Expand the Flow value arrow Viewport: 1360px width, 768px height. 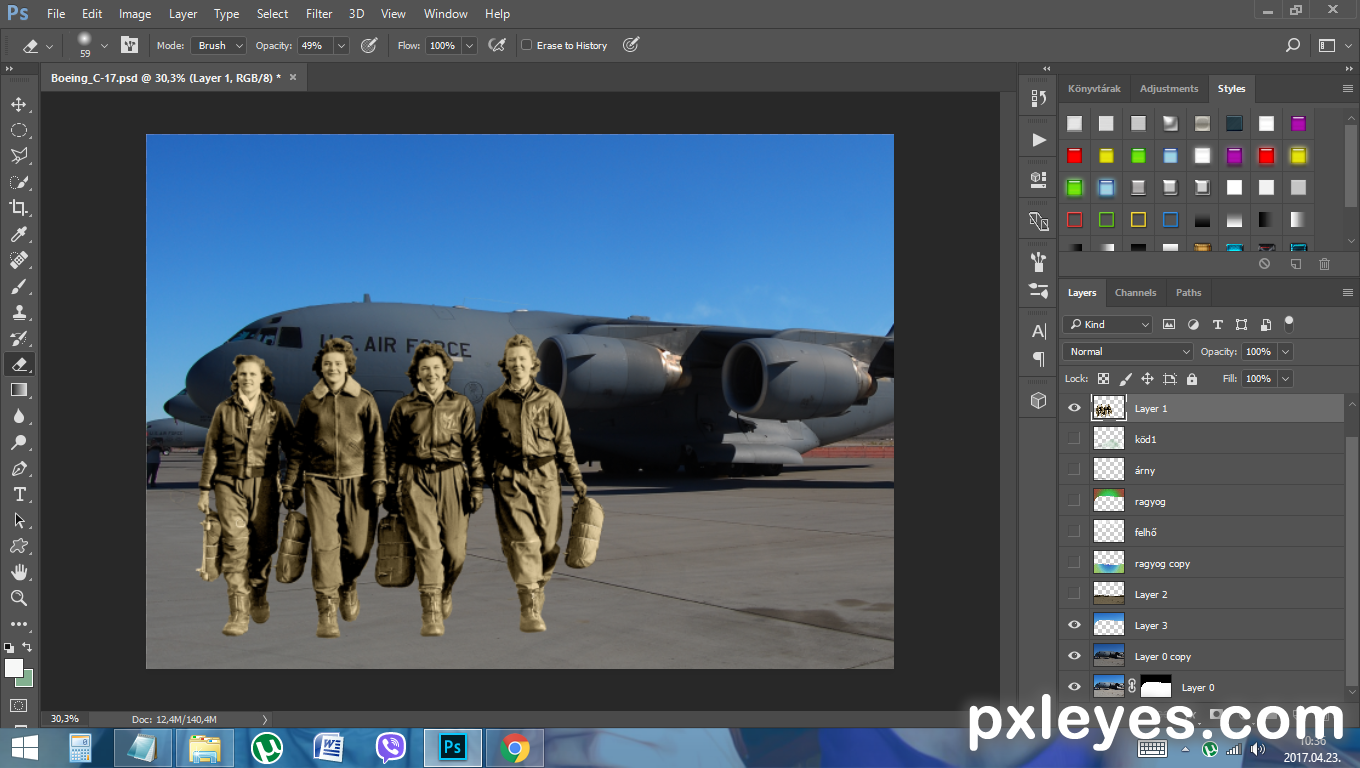pos(468,45)
